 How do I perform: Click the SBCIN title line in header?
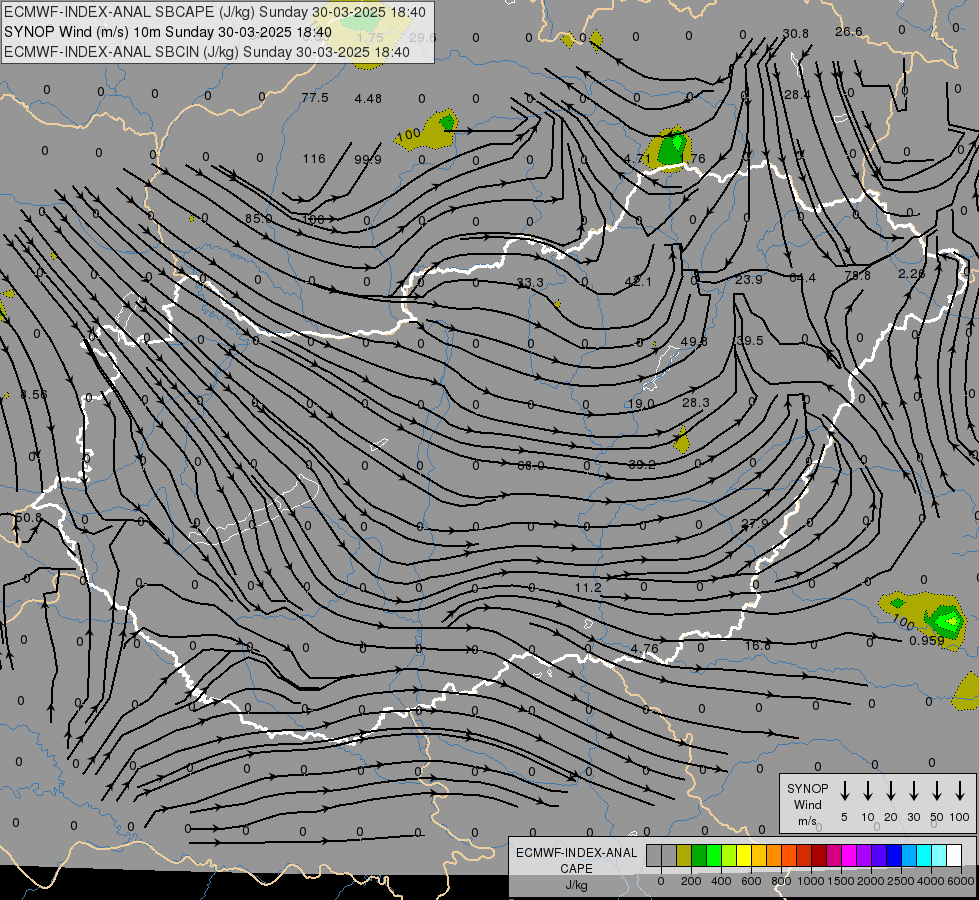click(x=207, y=52)
